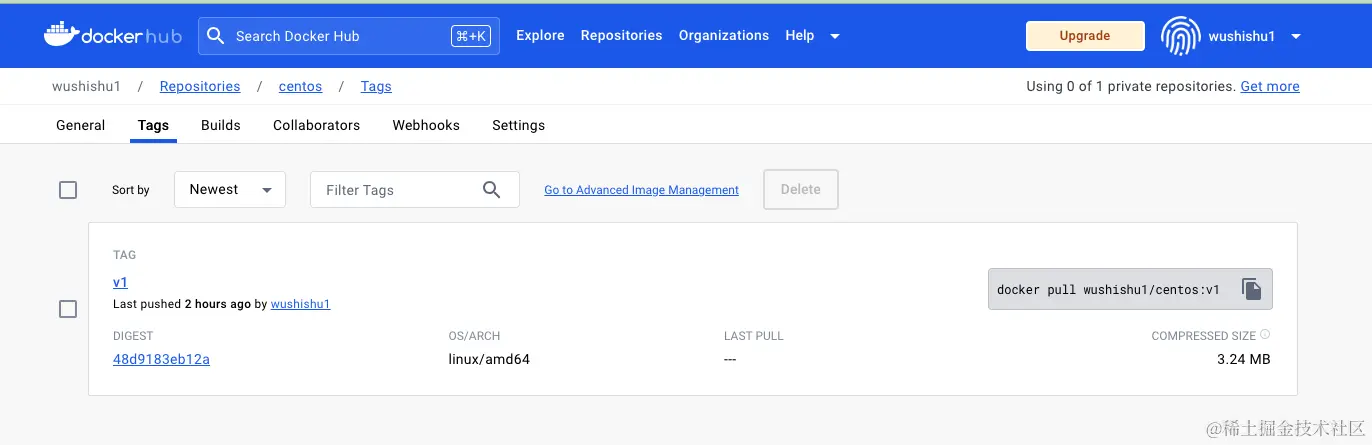
Task: Click the linux/amd64 OS/ARCH value
Action: pyautogui.click(x=489, y=359)
